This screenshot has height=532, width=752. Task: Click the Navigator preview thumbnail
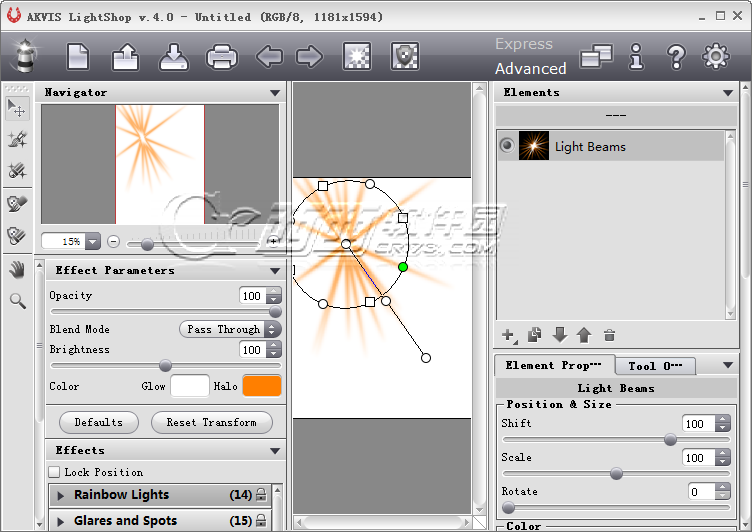(160, 164)
